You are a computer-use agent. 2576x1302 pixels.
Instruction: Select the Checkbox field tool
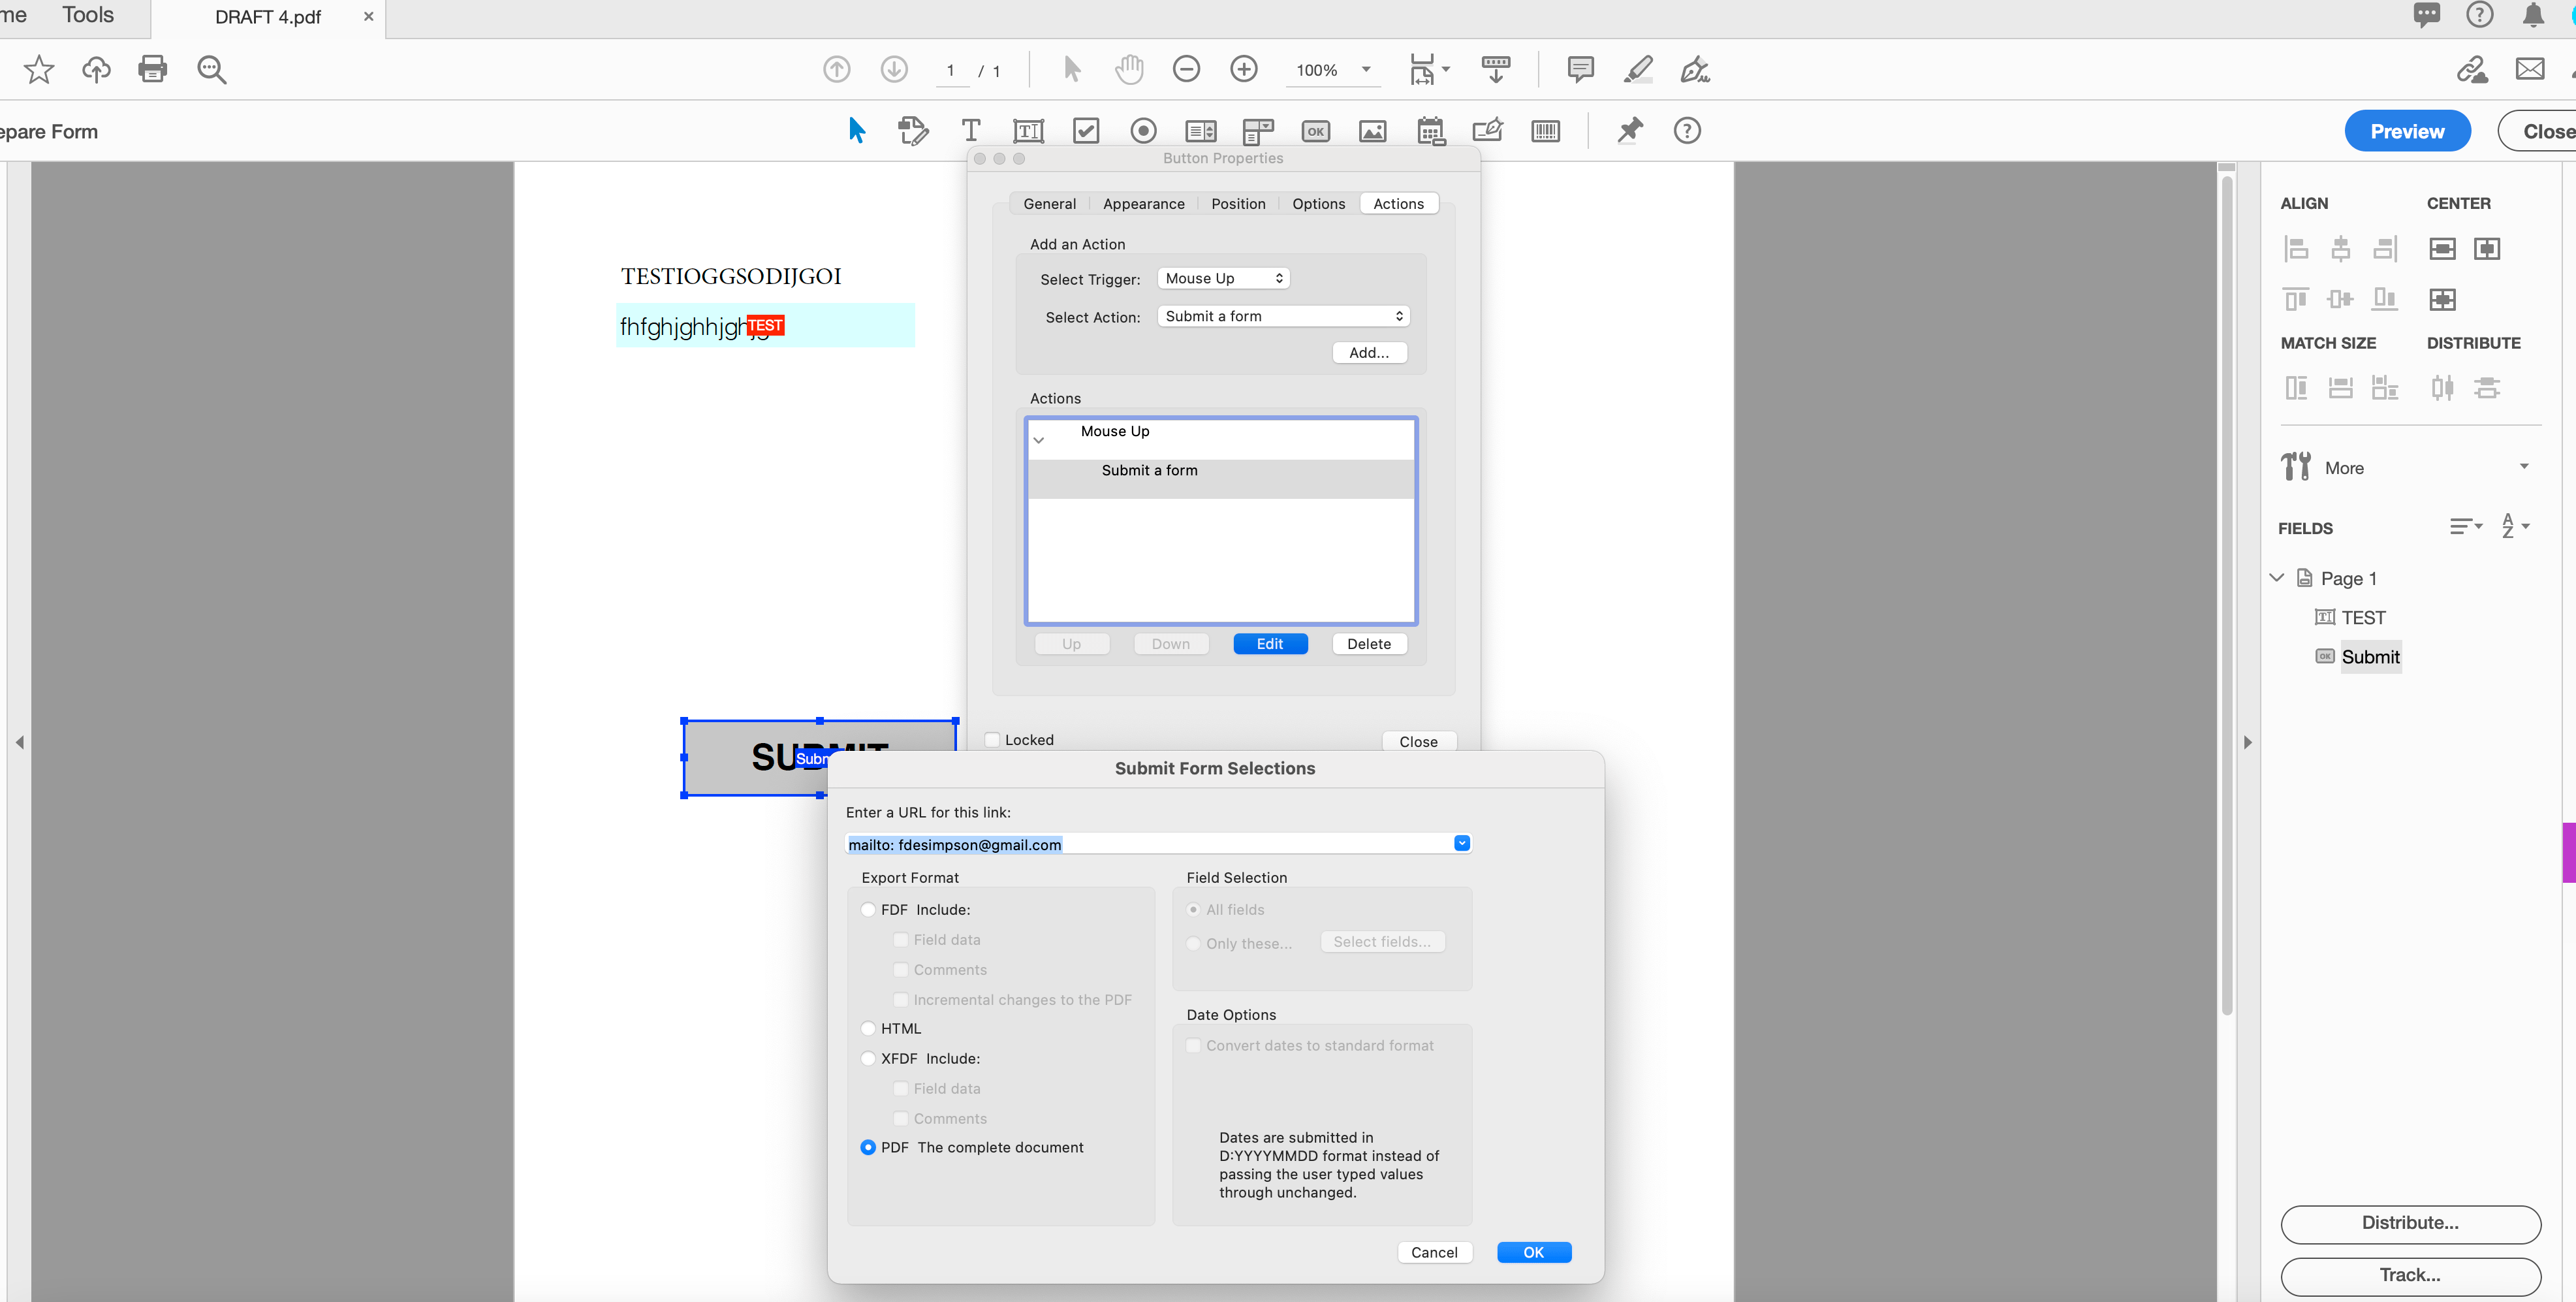(1086, 131)
